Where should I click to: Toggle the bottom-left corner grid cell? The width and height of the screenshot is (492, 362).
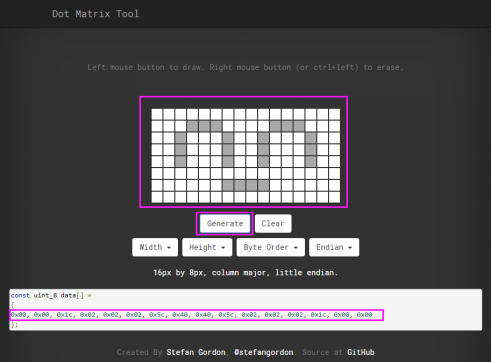(157, 197)
